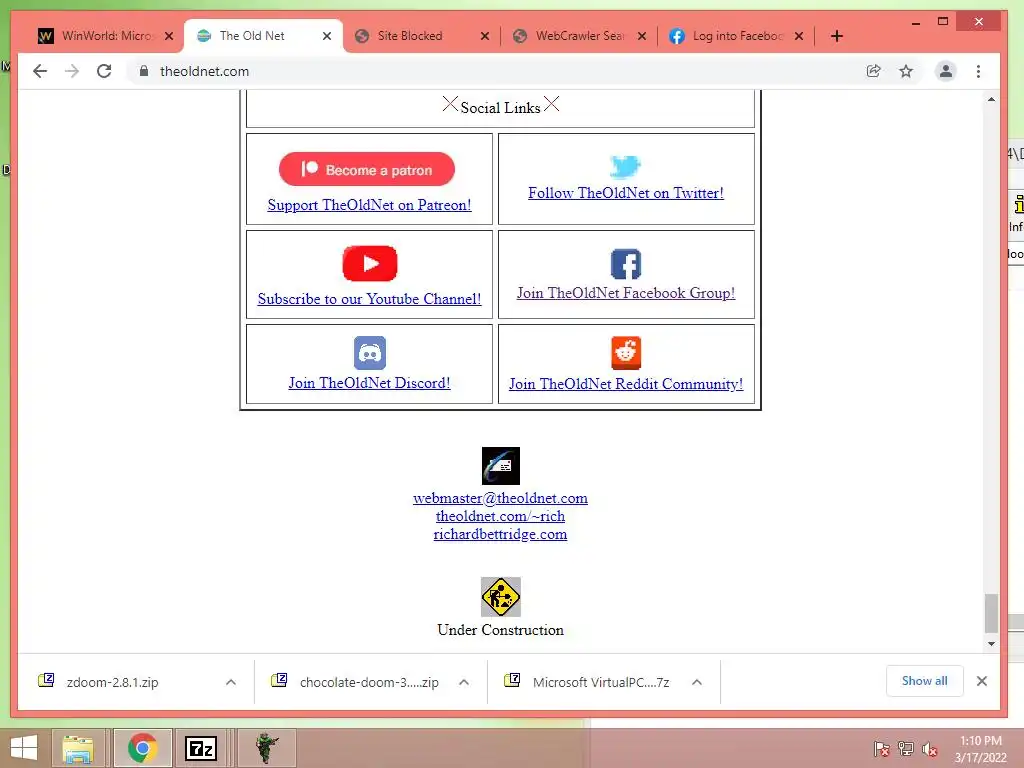The width and height of the screenshot is (1024, 768).
Task: Bookmark this page with the star icon
Action: click(x=906, y=71)
